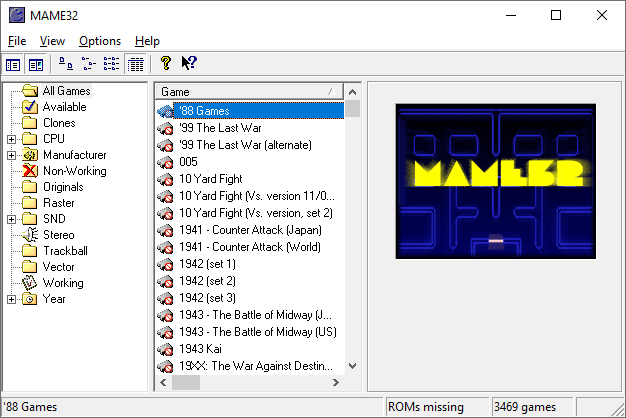Click the 3469 games status text
This screenshot has width=626, height=418.
[x=525, y=407]
